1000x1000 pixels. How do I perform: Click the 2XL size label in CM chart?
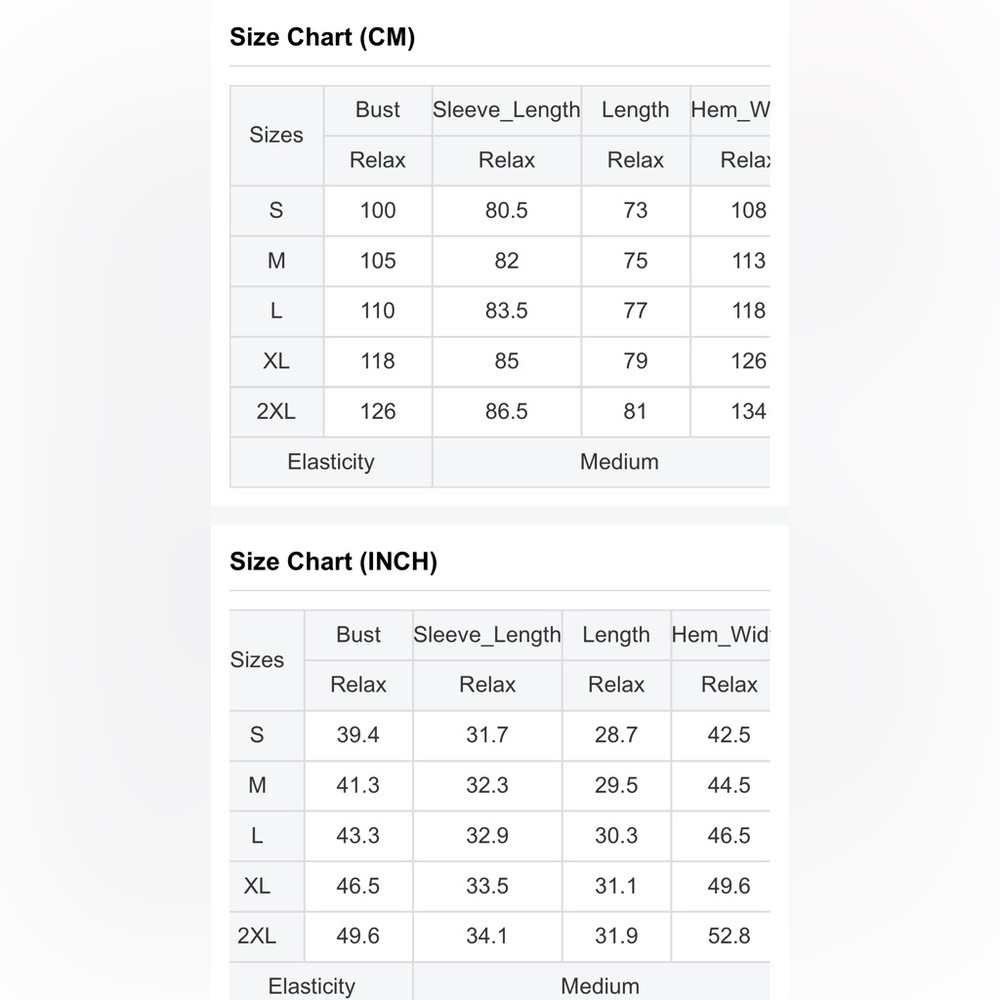(276, 411)
